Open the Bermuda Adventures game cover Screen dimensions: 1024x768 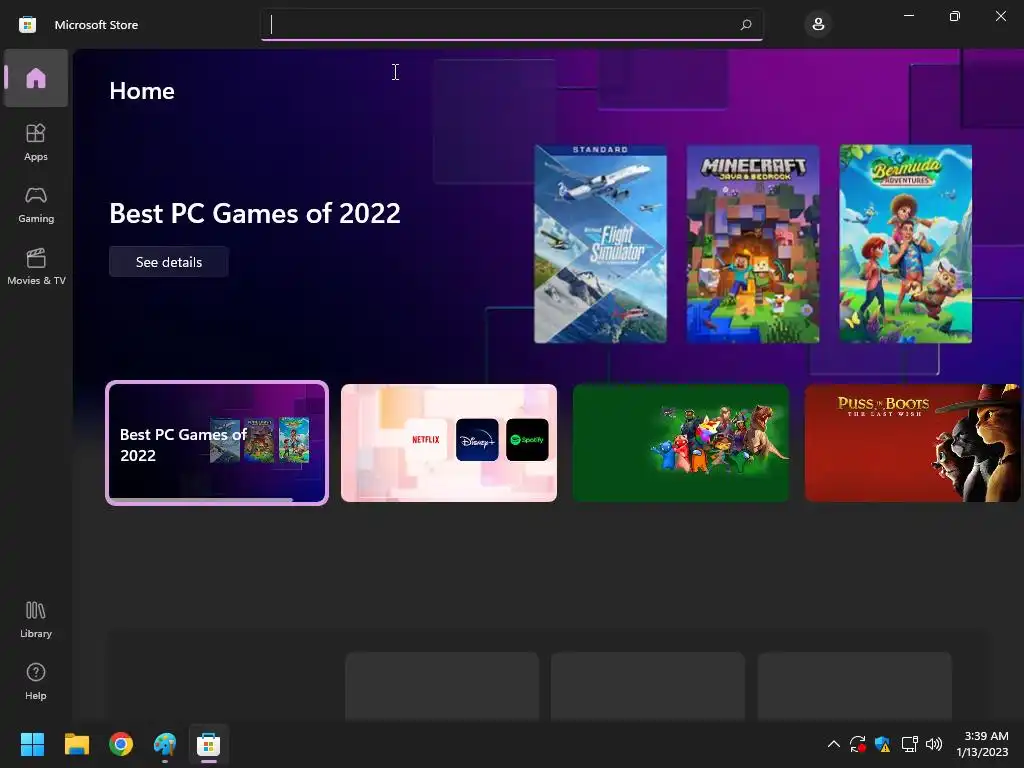(905, 244)
